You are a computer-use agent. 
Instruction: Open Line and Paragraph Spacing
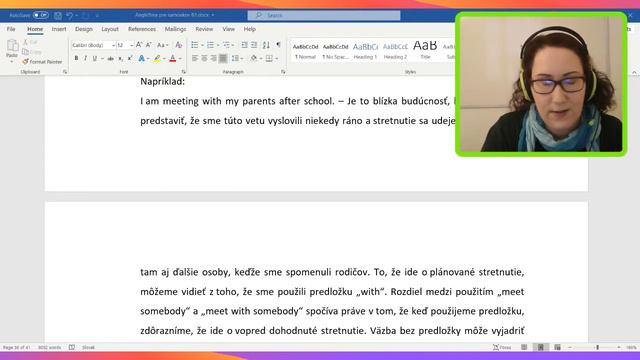point(237,59)
